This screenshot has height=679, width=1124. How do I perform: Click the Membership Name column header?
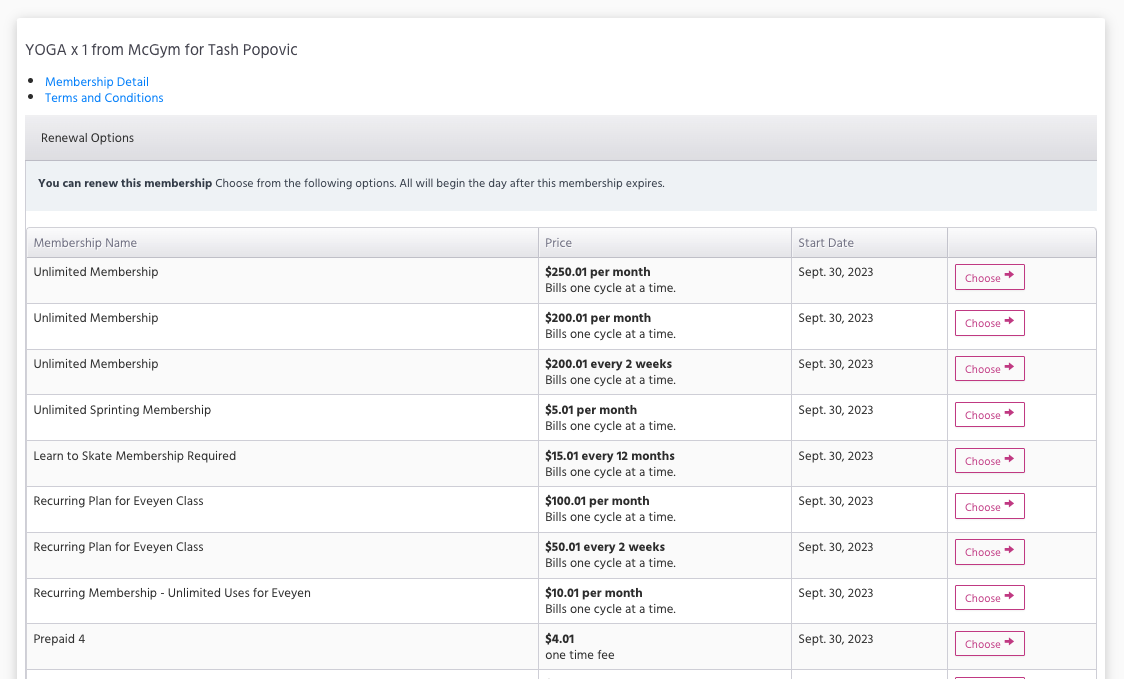(85, 243)
